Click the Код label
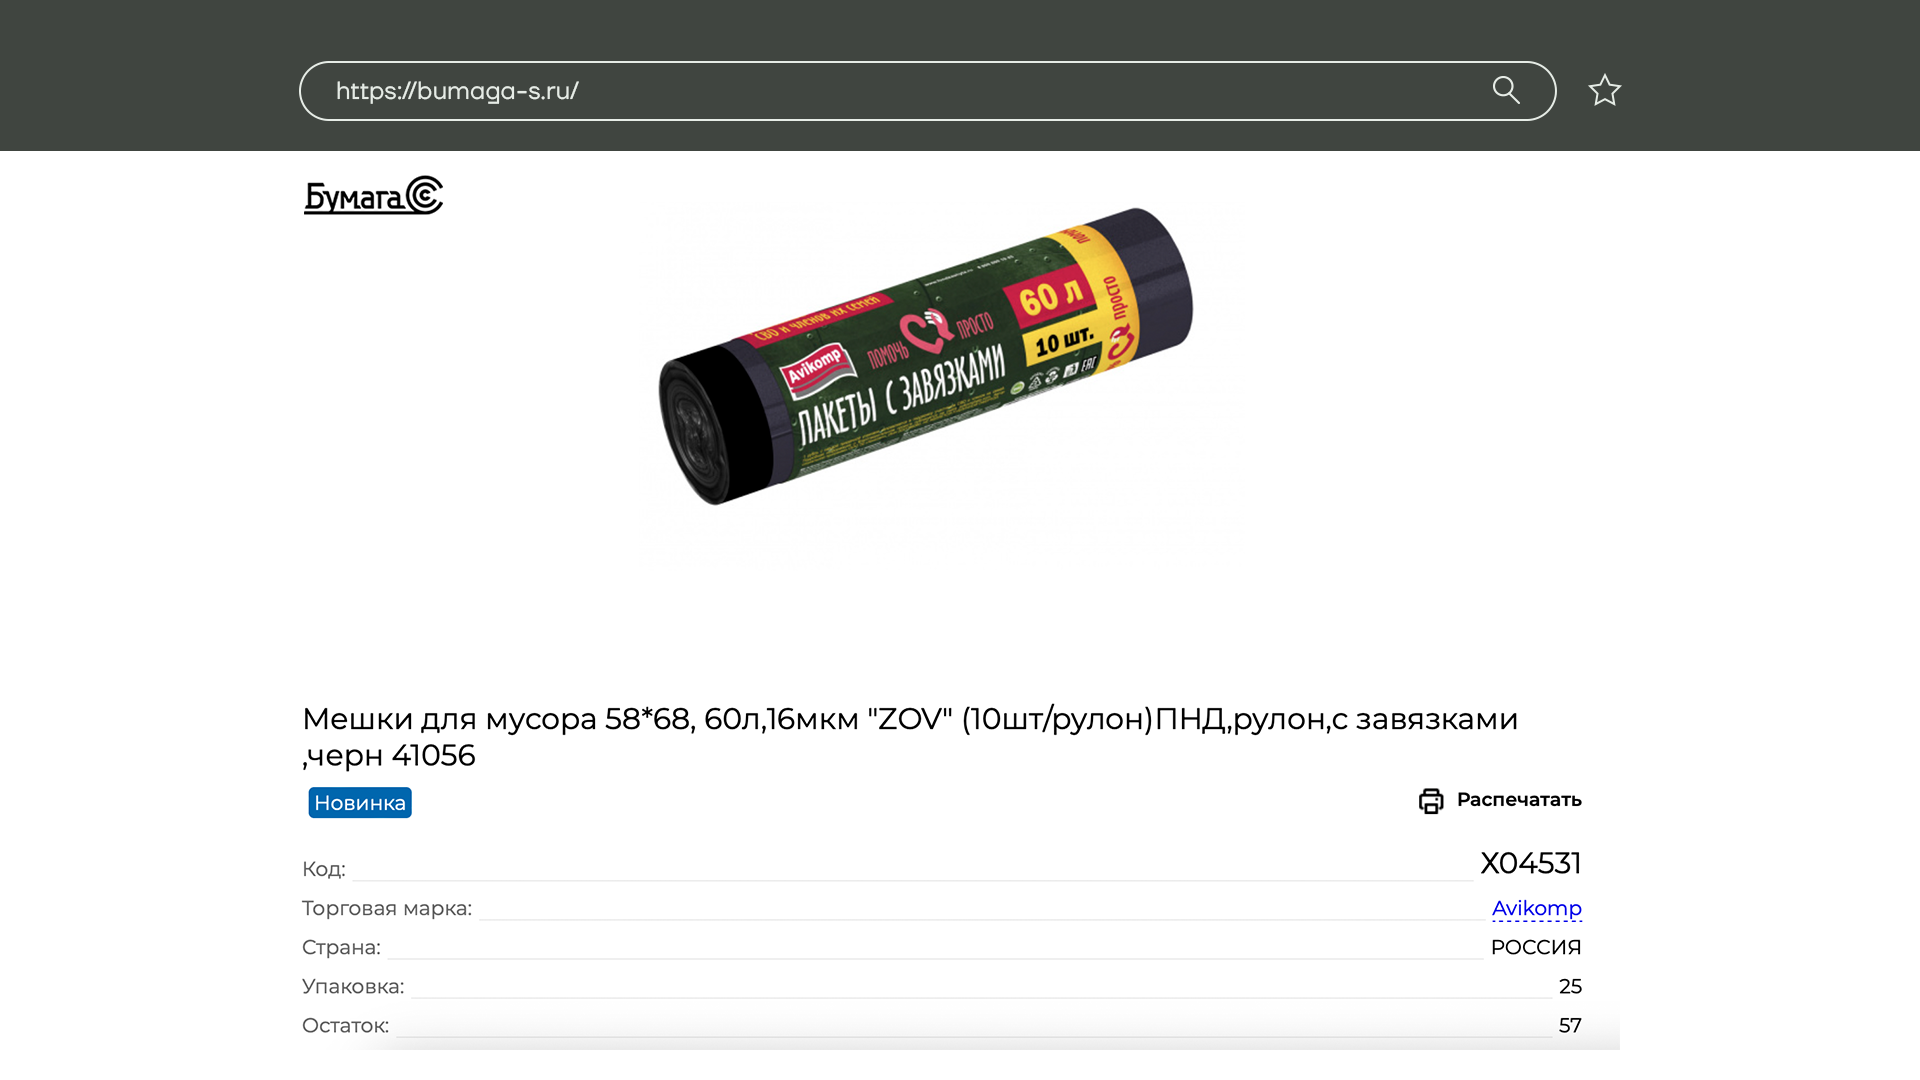This screenshot has height=1080, width=1920. click(324, 869)
